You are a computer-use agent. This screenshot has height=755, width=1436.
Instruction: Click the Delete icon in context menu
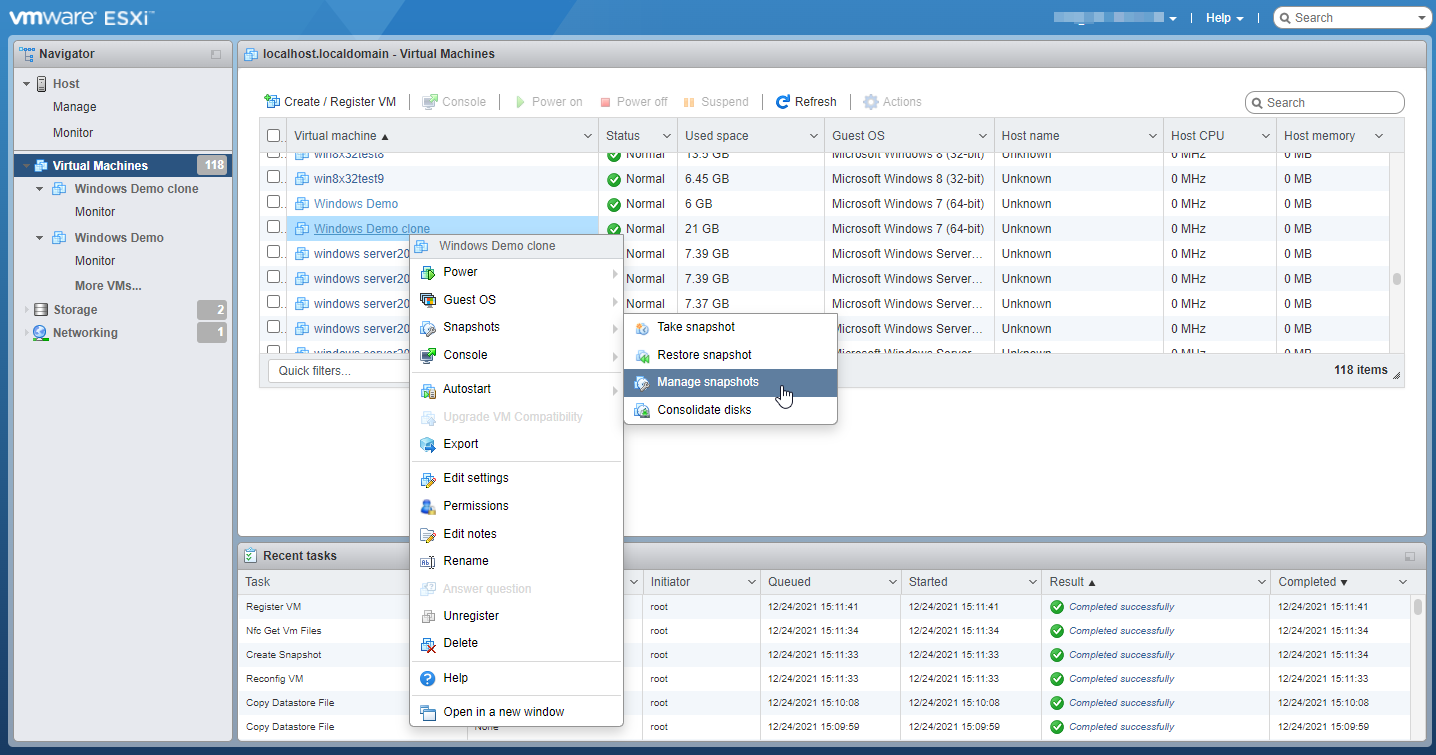coord(428,644)
